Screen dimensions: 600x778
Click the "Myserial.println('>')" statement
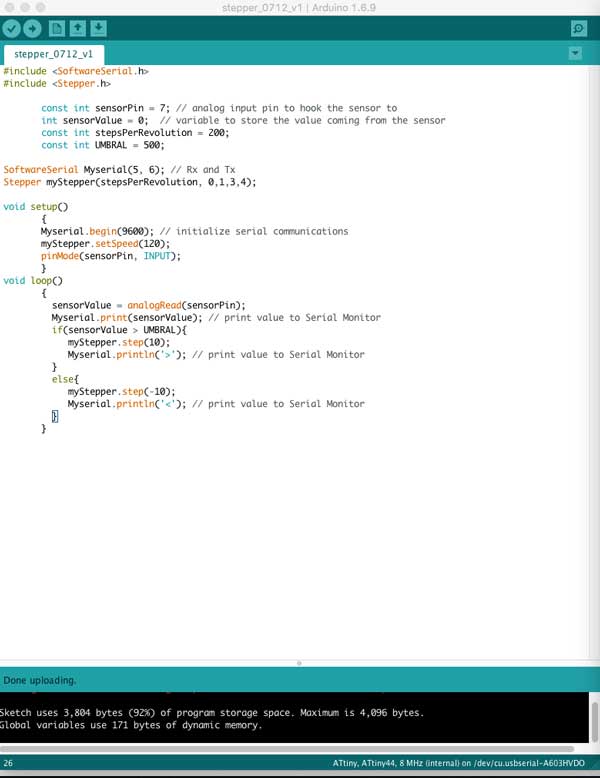pyautogui.click(x=127, y=354)
